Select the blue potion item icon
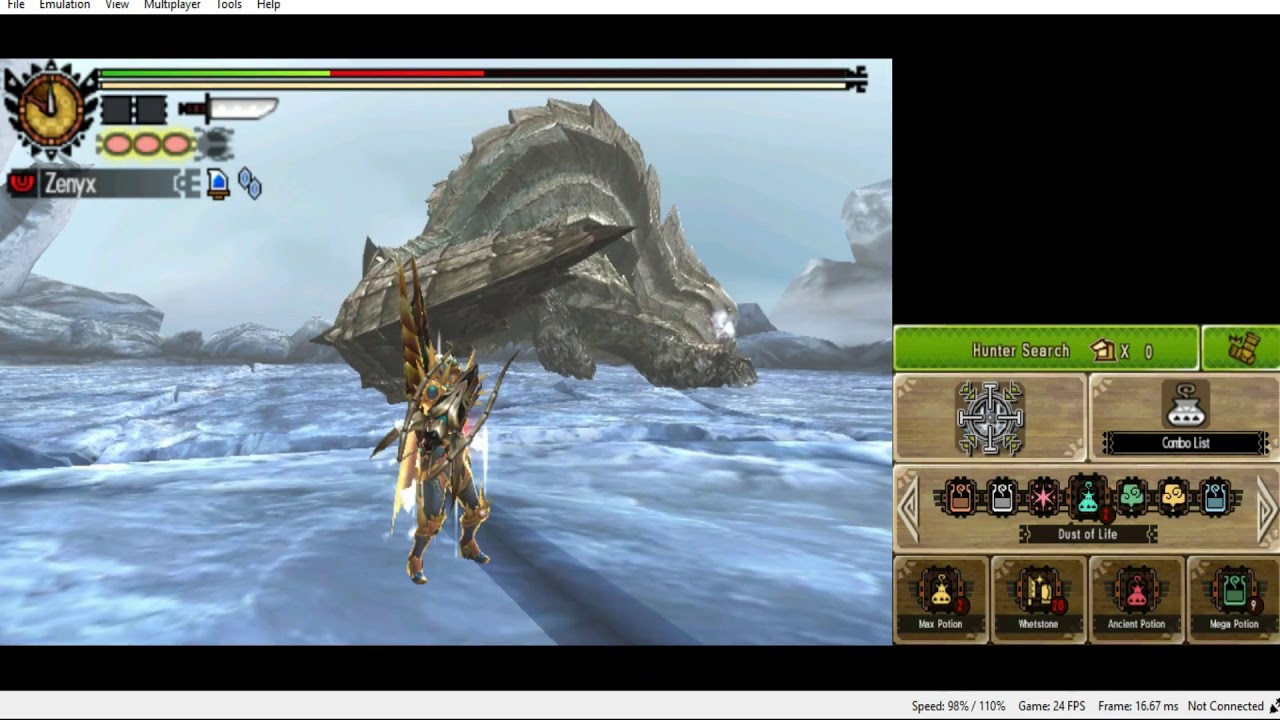Viewport: 1280px width, 720px height. pyautogui.click(x=1216, y=497)
